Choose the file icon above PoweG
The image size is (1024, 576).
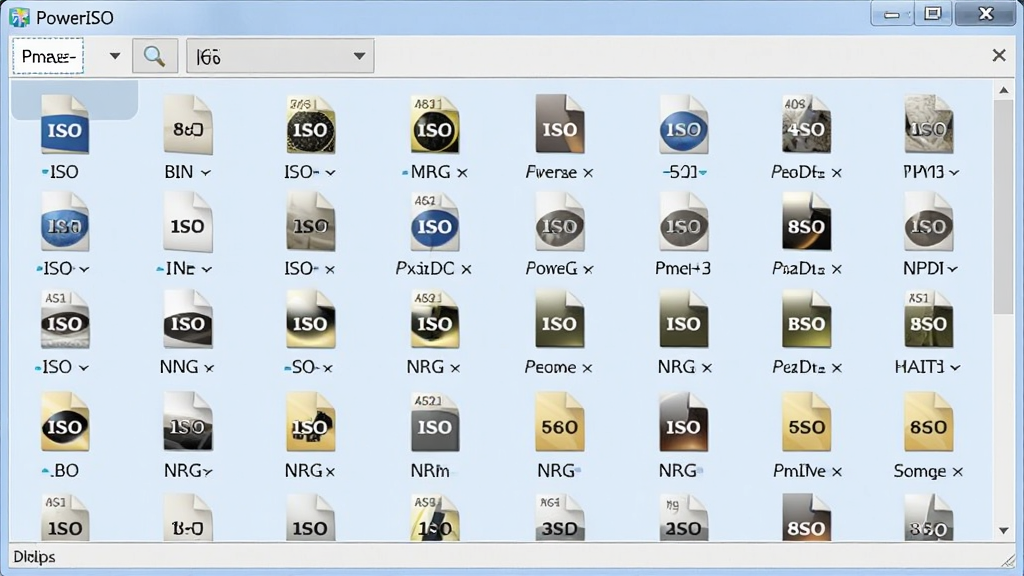click(560, 222)
